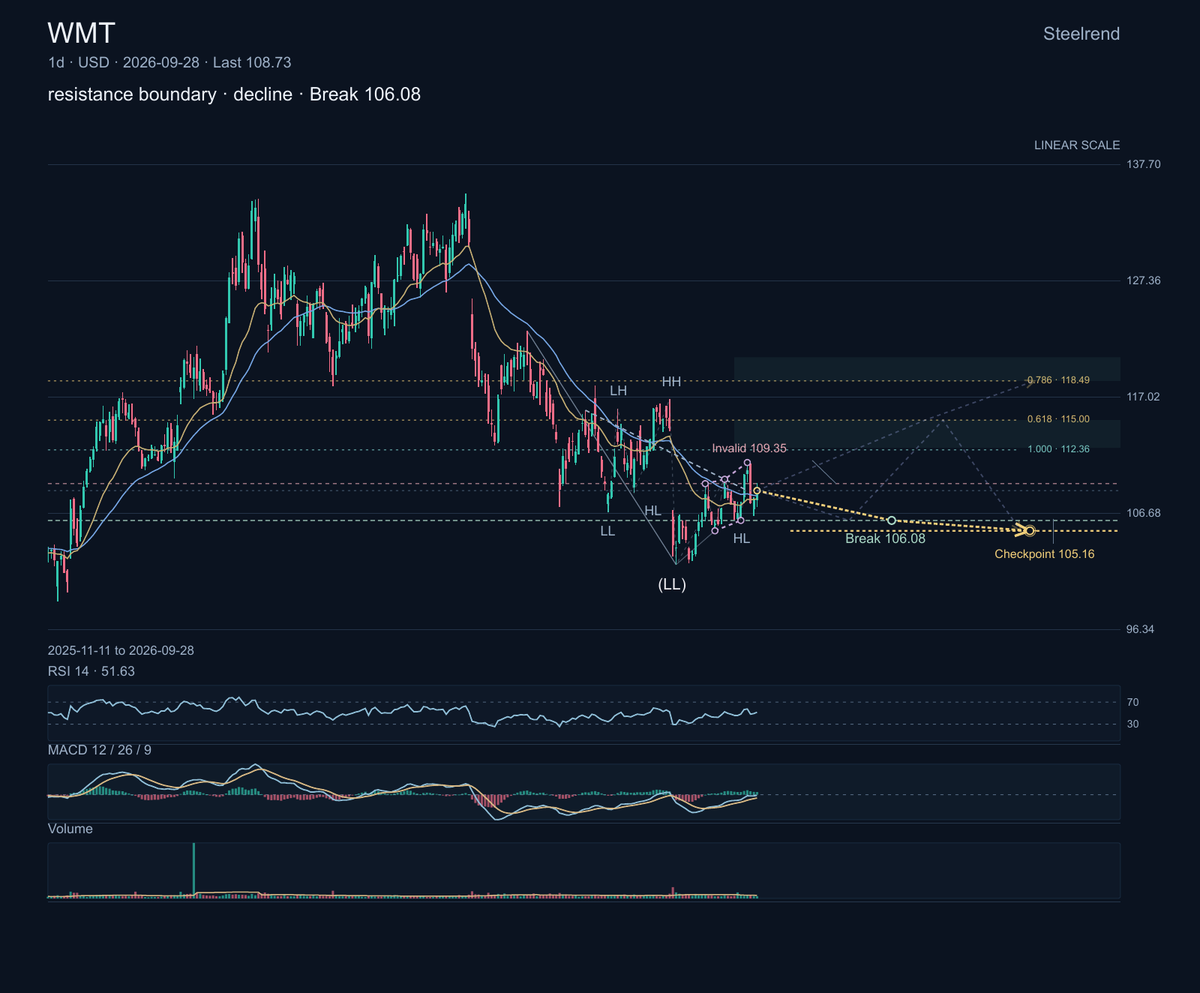Click the 117.02 price axis label
Image resolution: width=1200 pixels, height=993 pixels.
click(x=1143, y=397)
